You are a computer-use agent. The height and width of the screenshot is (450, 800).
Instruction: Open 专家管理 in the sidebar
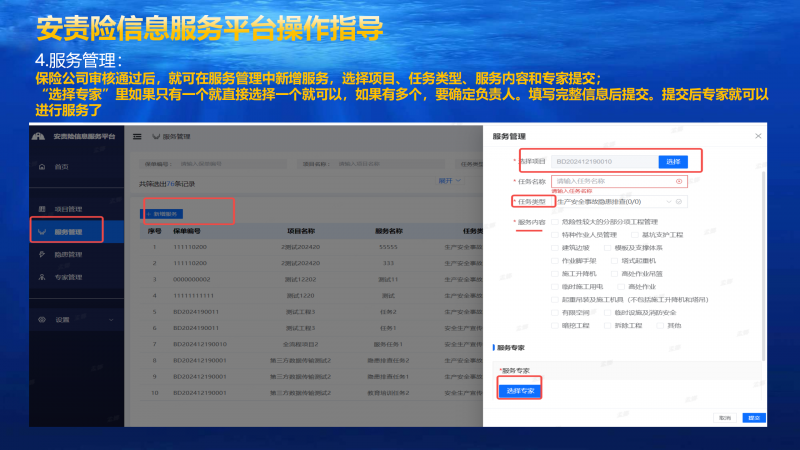pos(68,277)
